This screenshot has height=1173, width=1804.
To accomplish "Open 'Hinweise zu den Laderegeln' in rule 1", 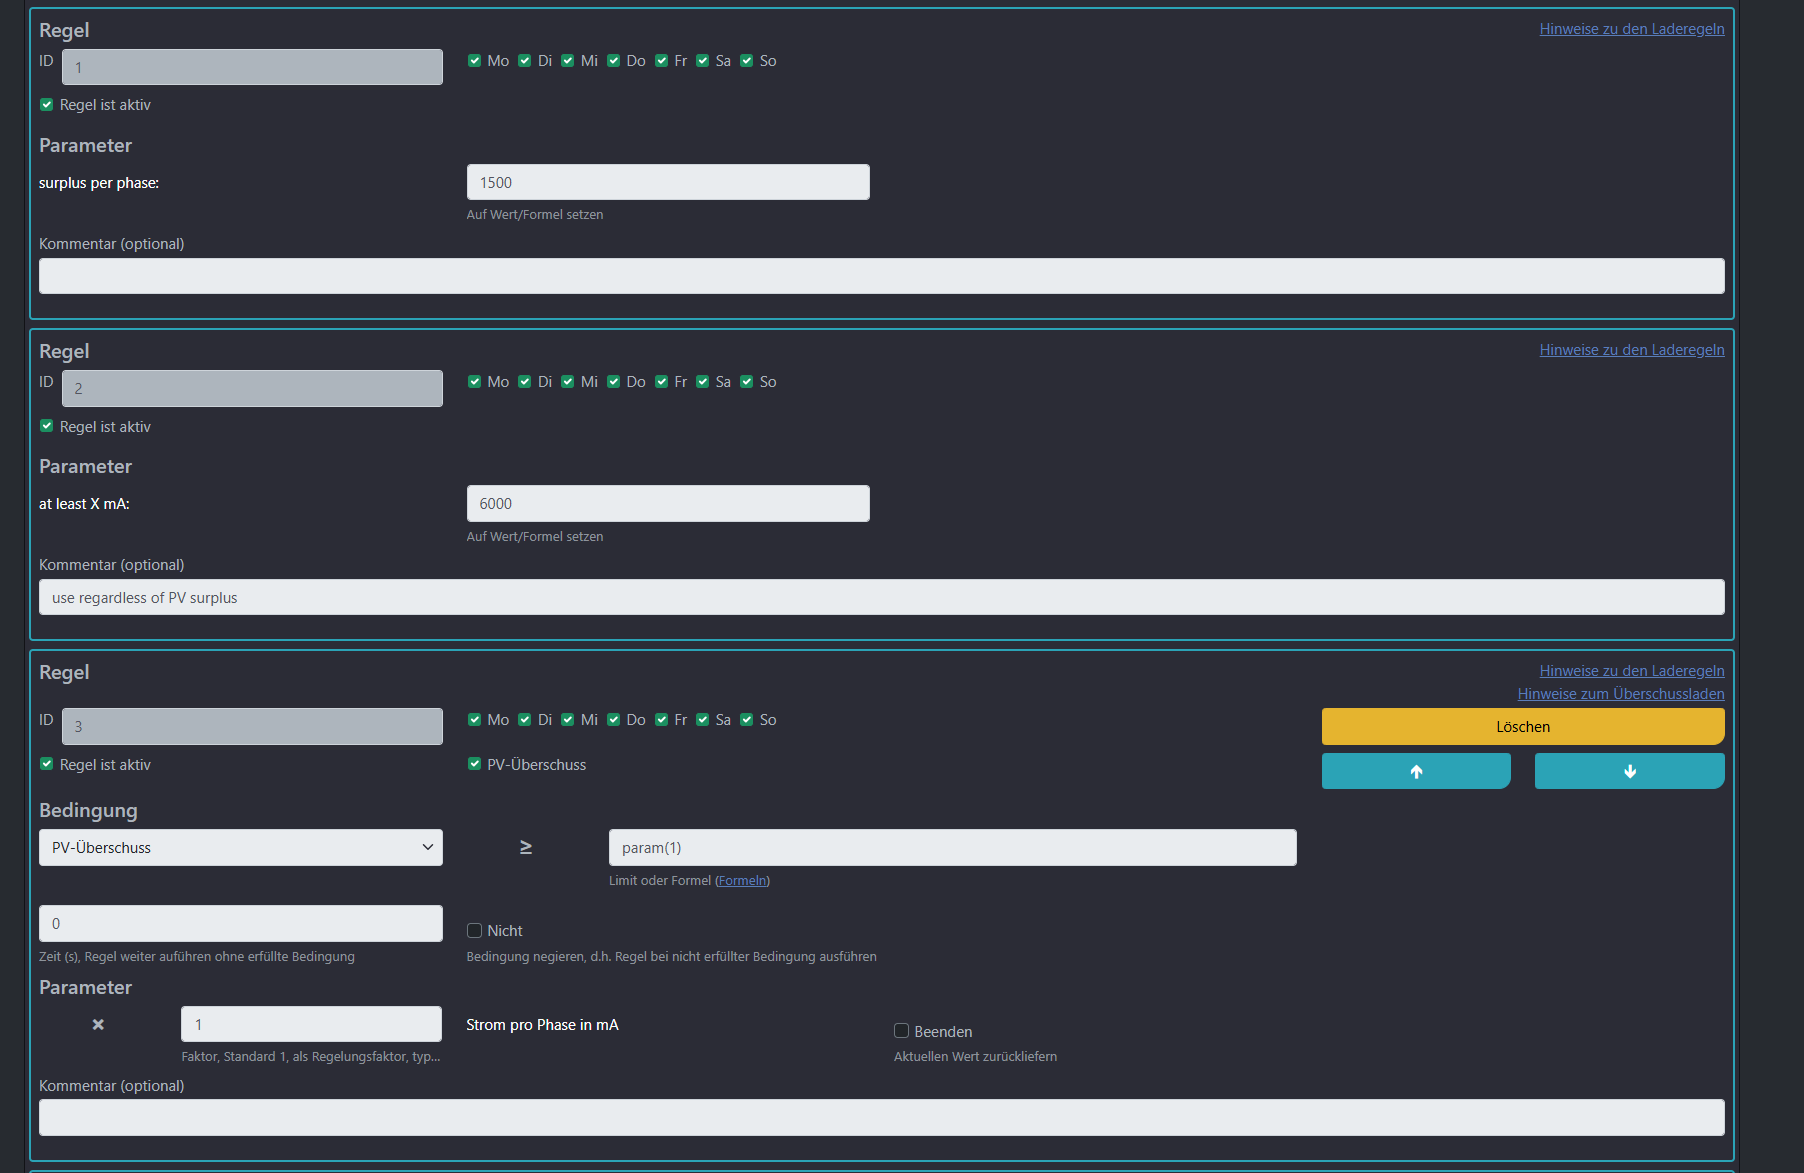I will coord(1631,29).
